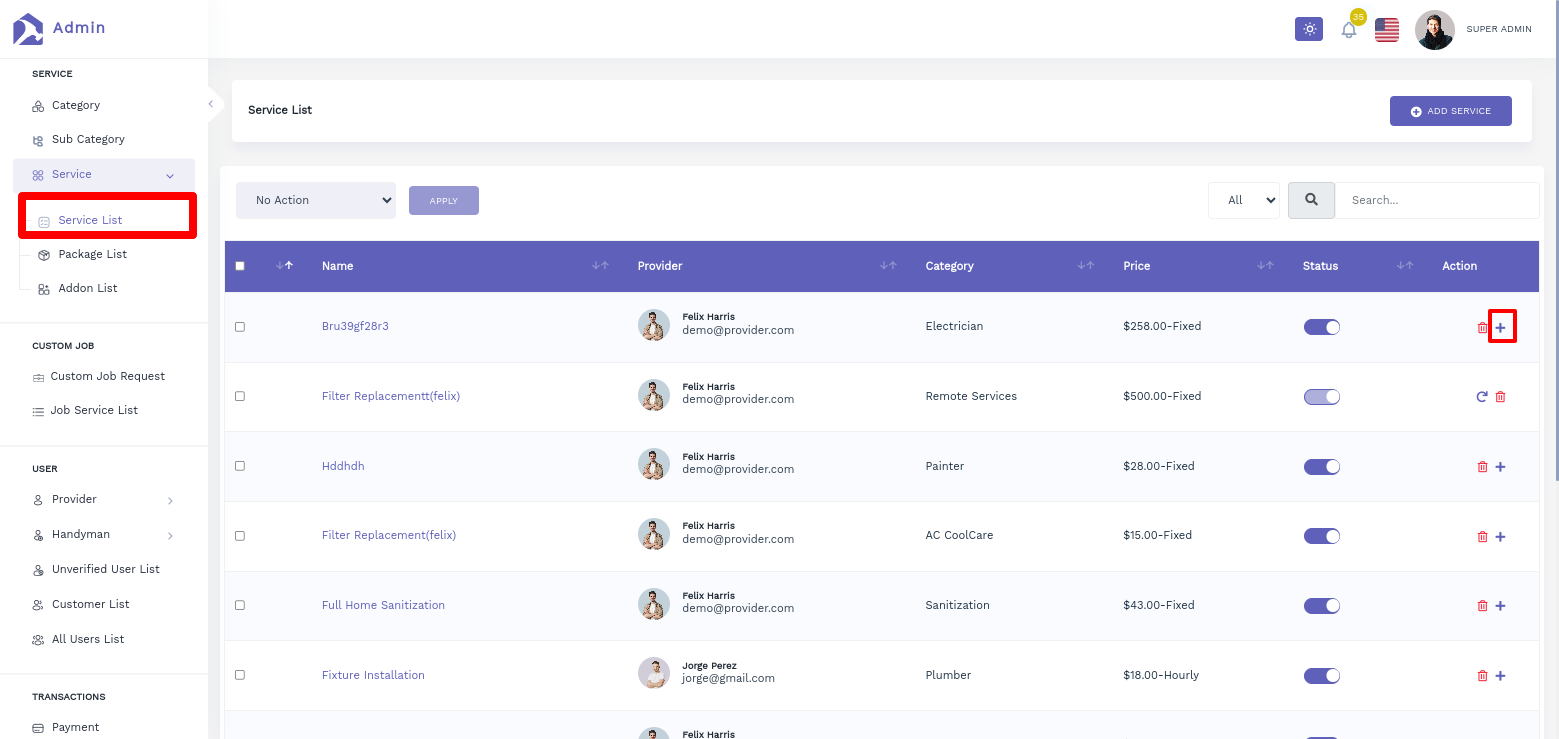Open the No Action bulk dropdown
1559x739 pixels.
tap(316, 200)
